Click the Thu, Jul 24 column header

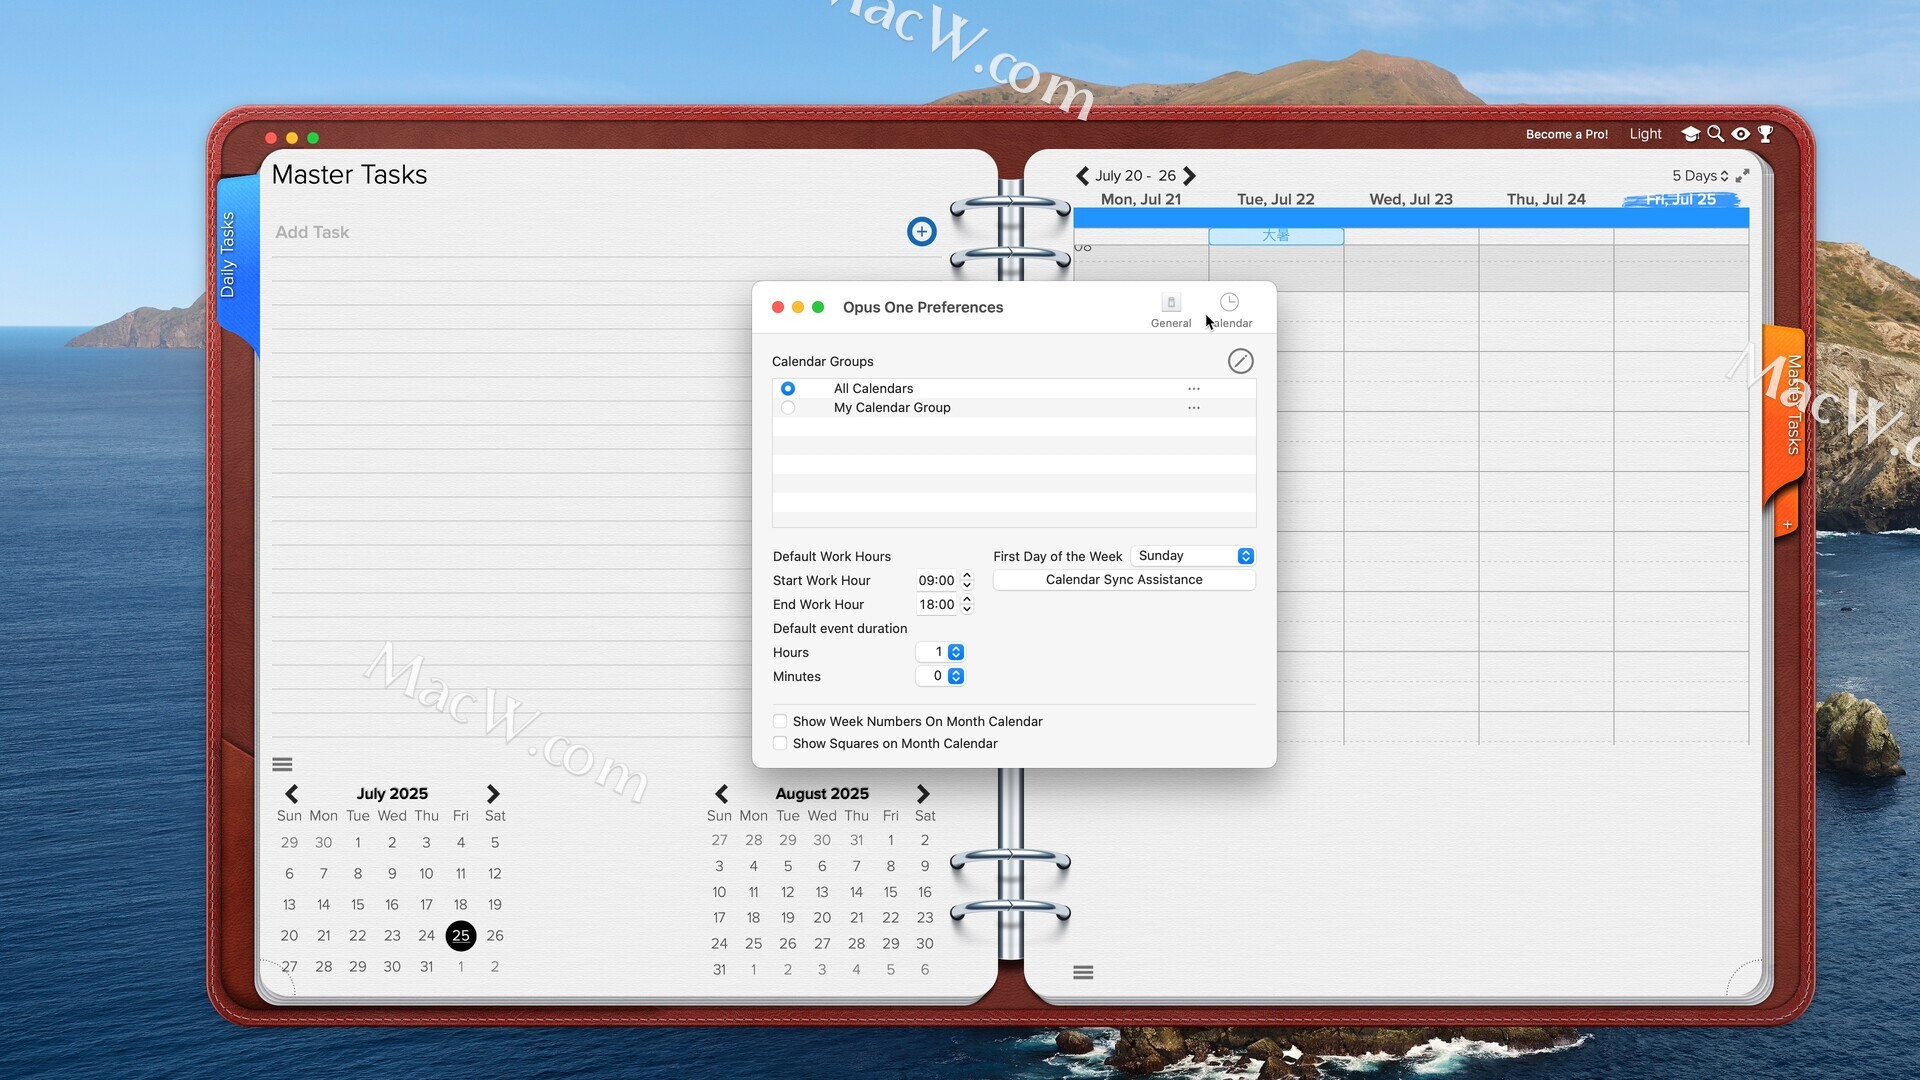tap(1546, 199)
